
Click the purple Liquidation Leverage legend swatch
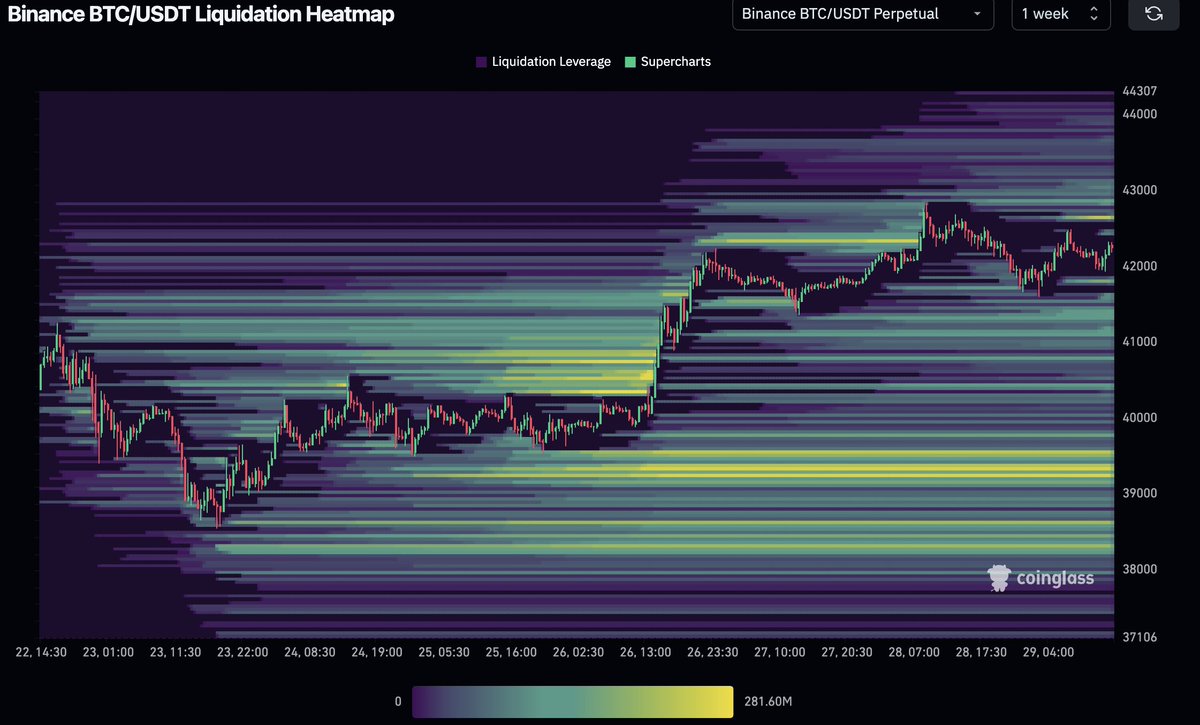tap(482, 62)
